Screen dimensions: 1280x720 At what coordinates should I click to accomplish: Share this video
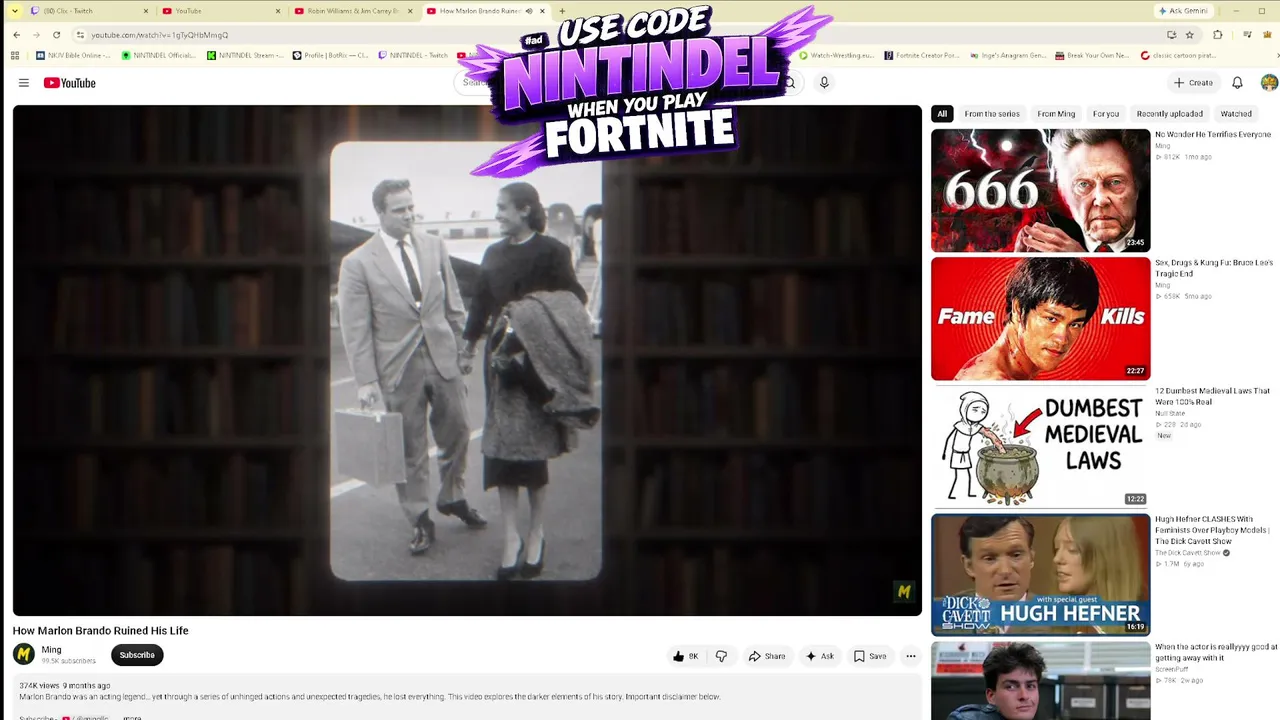(767, 656)
